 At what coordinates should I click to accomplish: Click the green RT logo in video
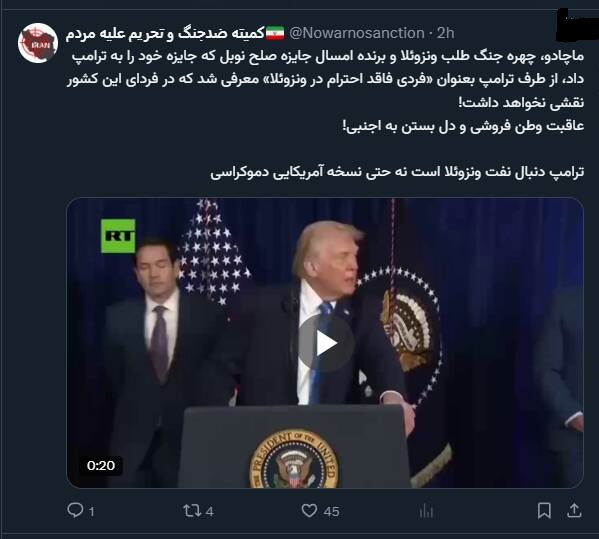pyautogui.click(x=118, y=236)
